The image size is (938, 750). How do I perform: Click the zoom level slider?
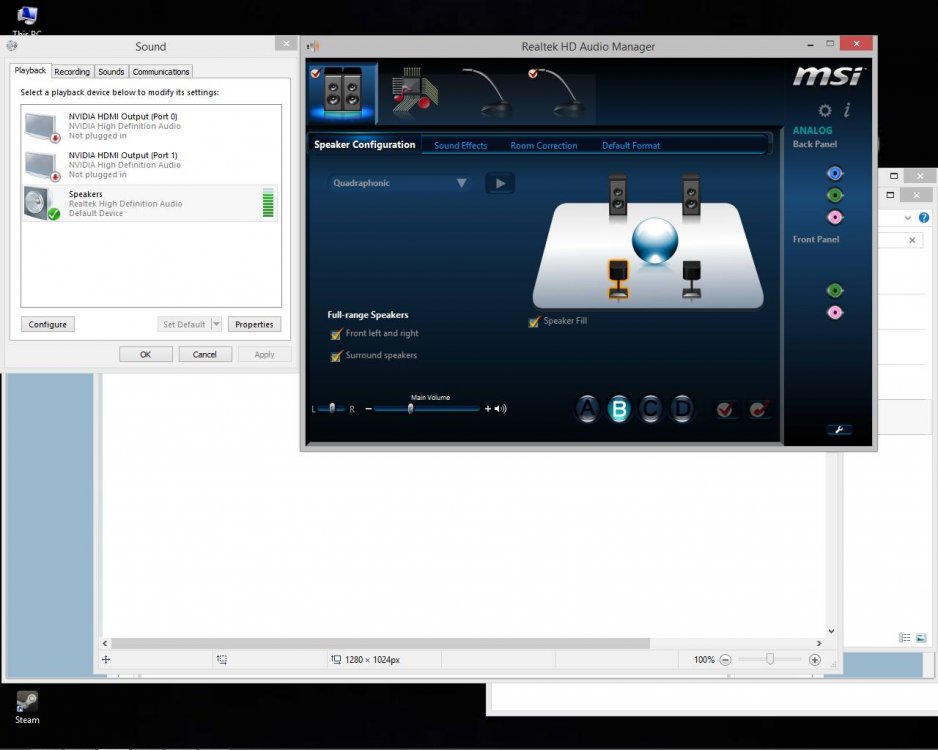770,659
